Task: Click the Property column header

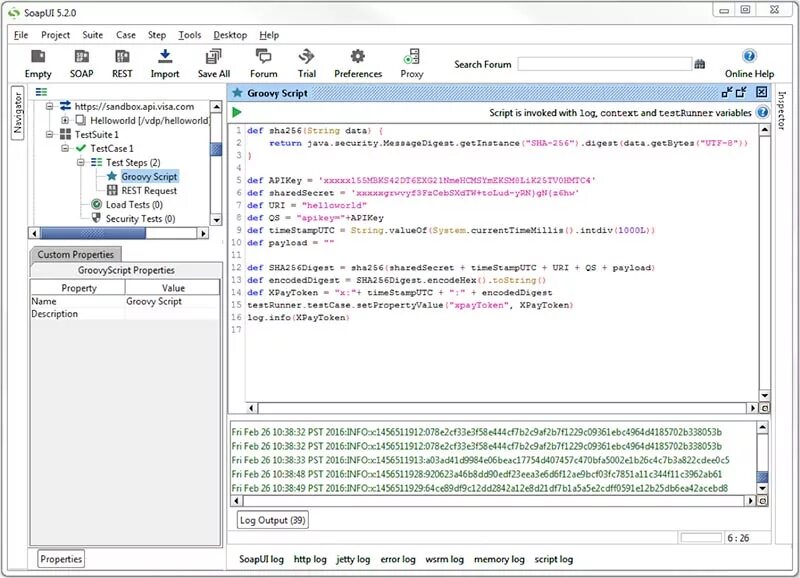Action: pyautogui.click(x=78, y=288)
